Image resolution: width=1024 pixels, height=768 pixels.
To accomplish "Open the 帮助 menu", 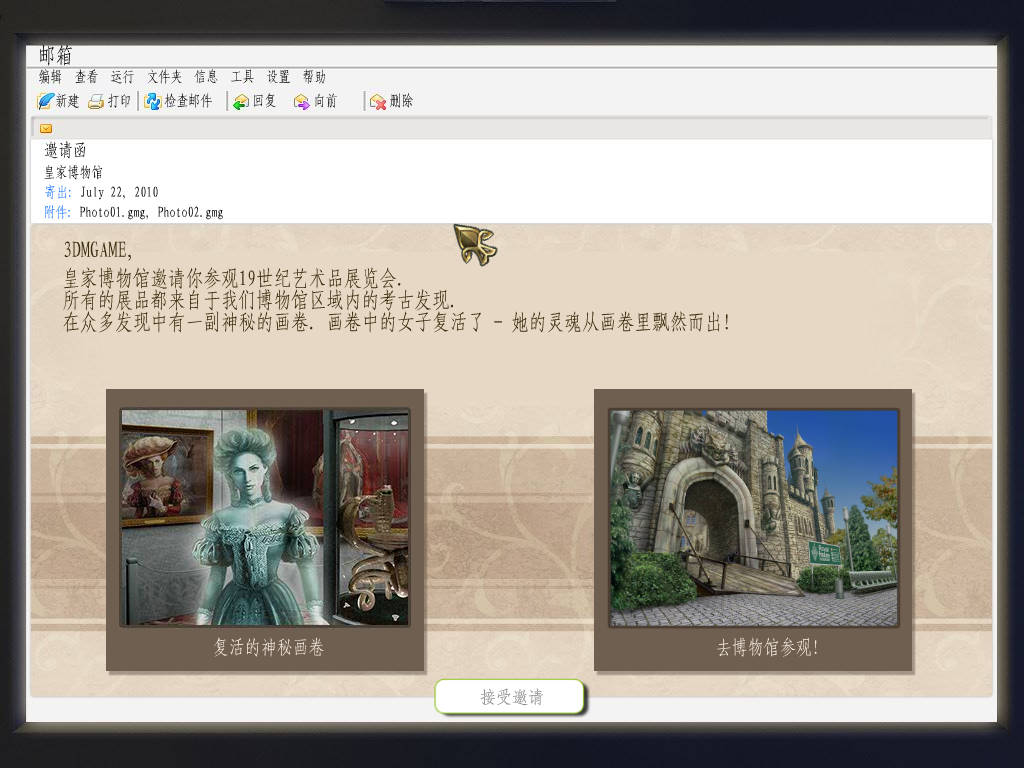I will (x=314, y=77).
